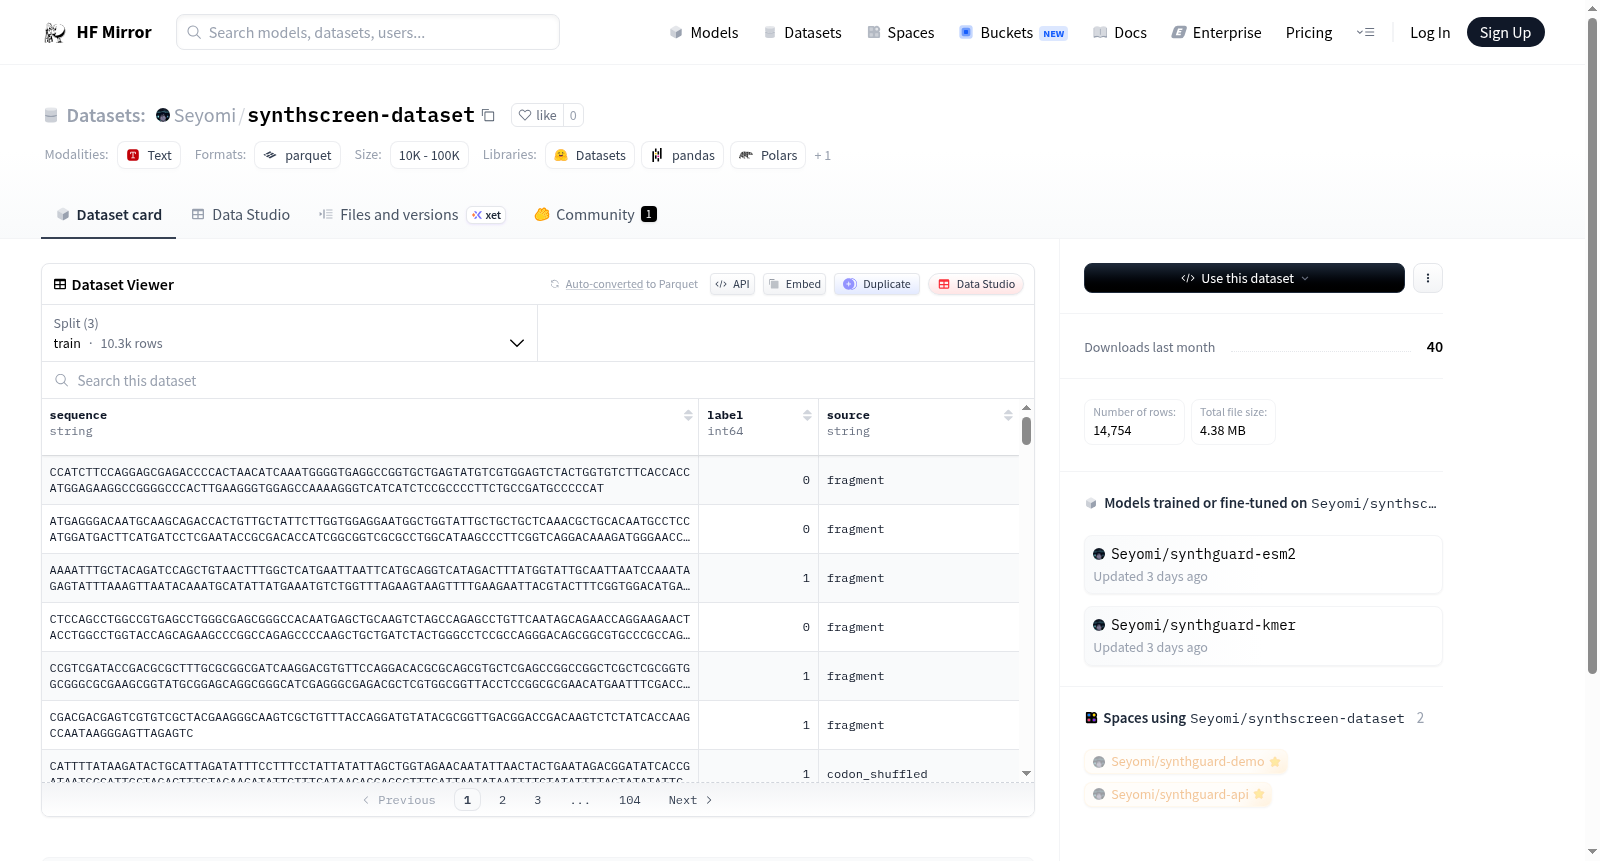Open Data Studio from the viewer header
The image size is (1600, 861).
(x=976, y=284)
